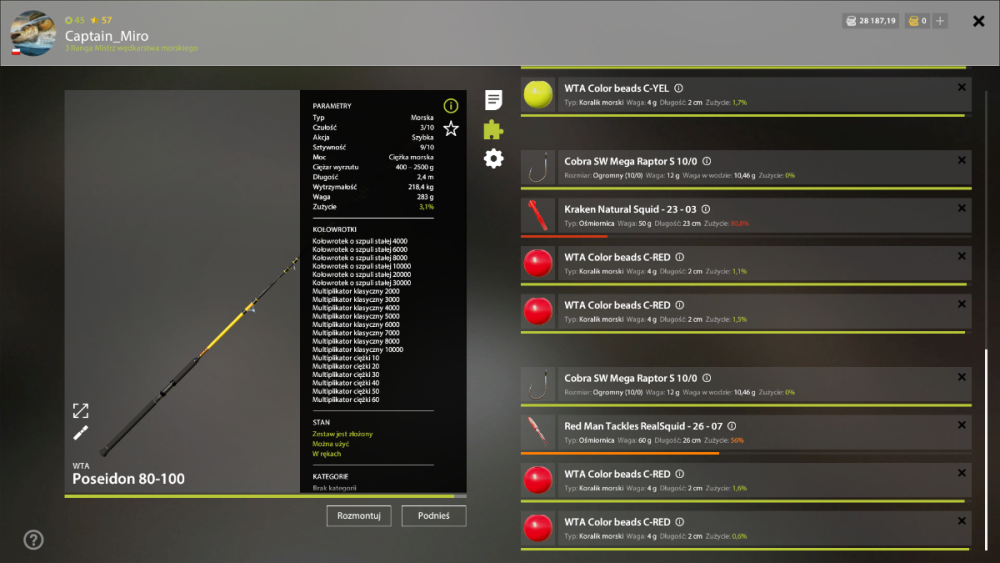Open the help question mark icon
This screenshot has width=1000, height=563.
click(x=33, y=540)
